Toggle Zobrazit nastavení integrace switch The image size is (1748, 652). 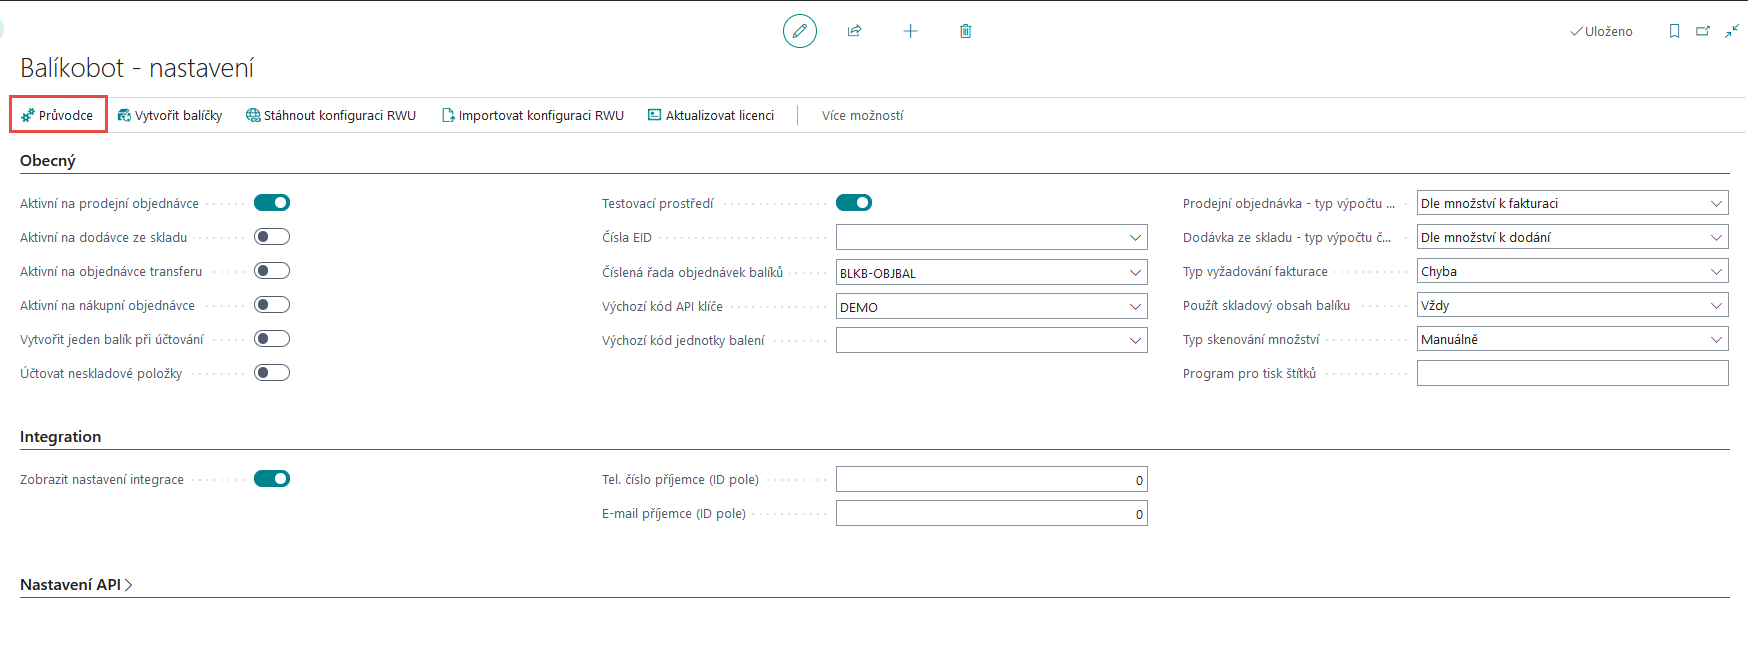coord(271,479)
